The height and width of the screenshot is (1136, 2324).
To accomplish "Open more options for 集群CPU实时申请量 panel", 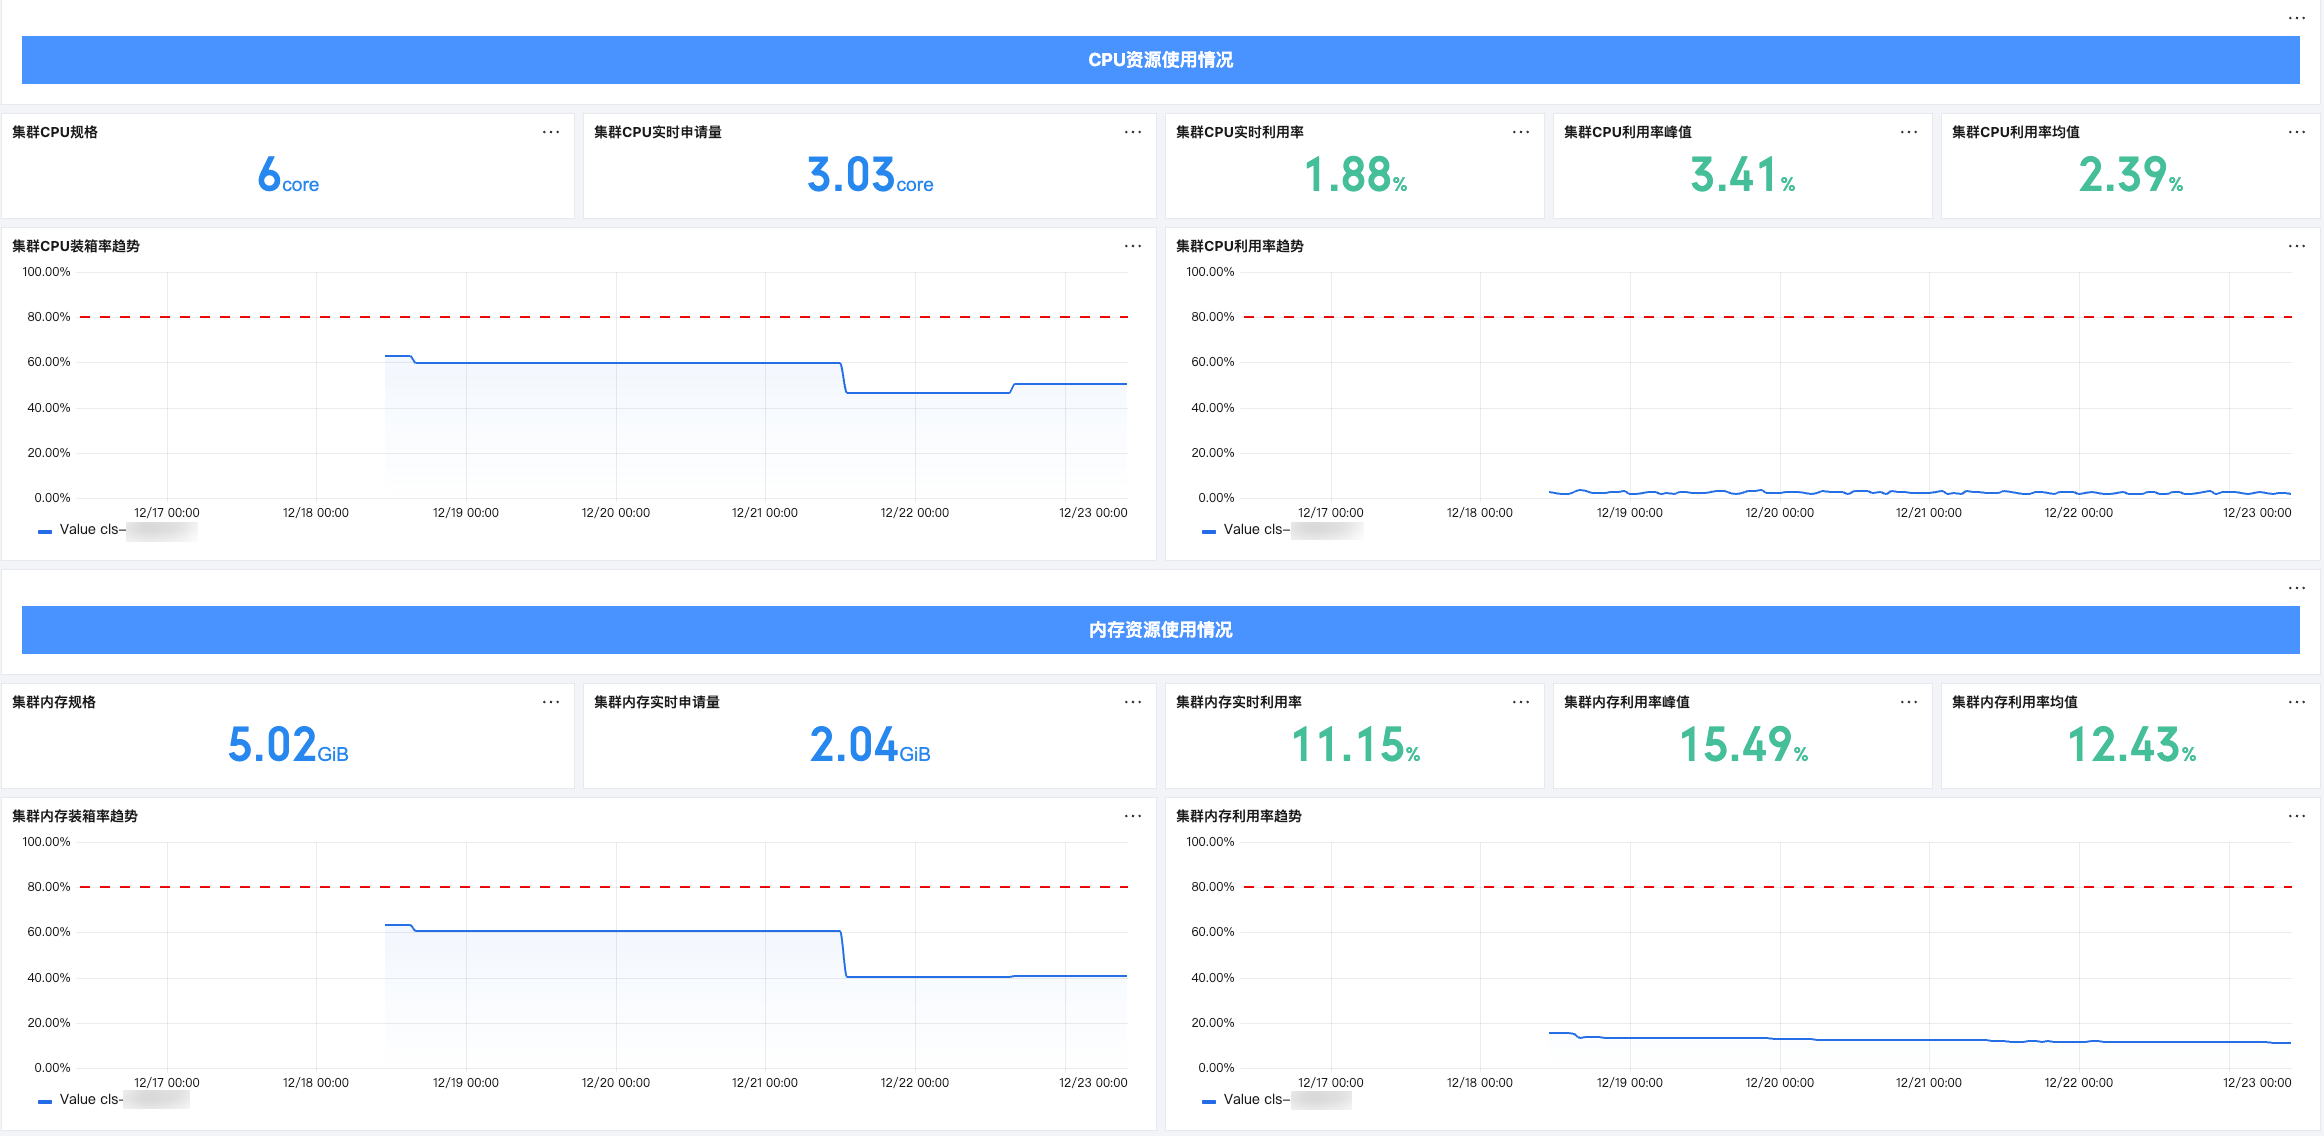I will click(x=1133, y=132).
